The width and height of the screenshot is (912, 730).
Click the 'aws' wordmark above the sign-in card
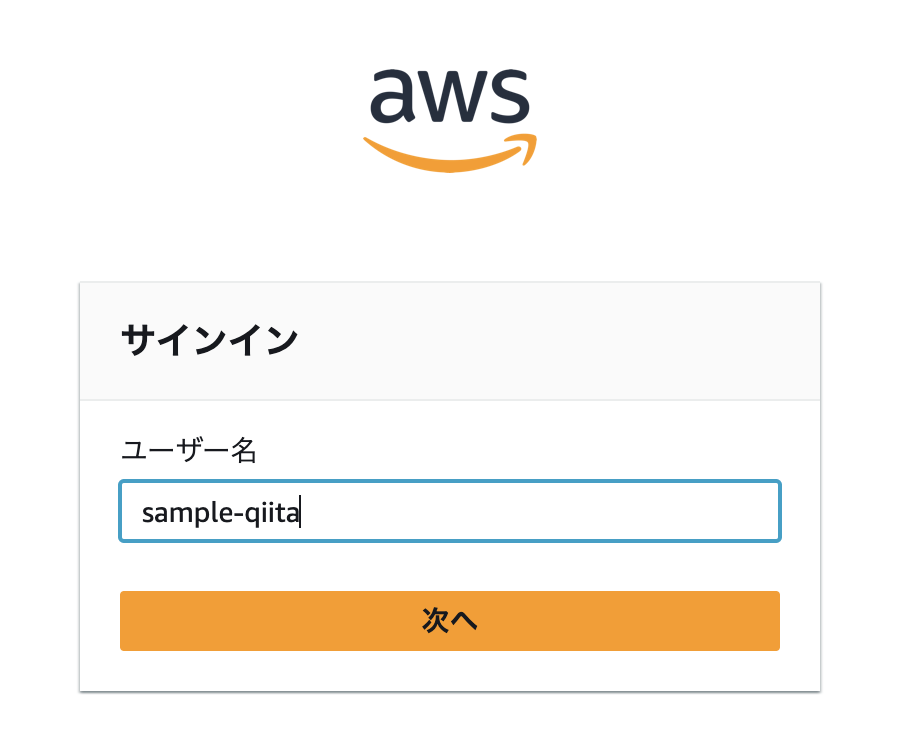[450, 95]
